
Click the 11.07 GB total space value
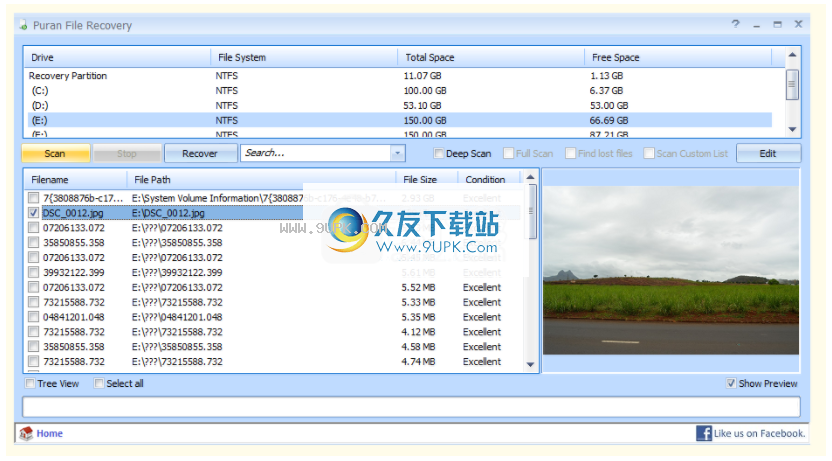tap(422, 76)
